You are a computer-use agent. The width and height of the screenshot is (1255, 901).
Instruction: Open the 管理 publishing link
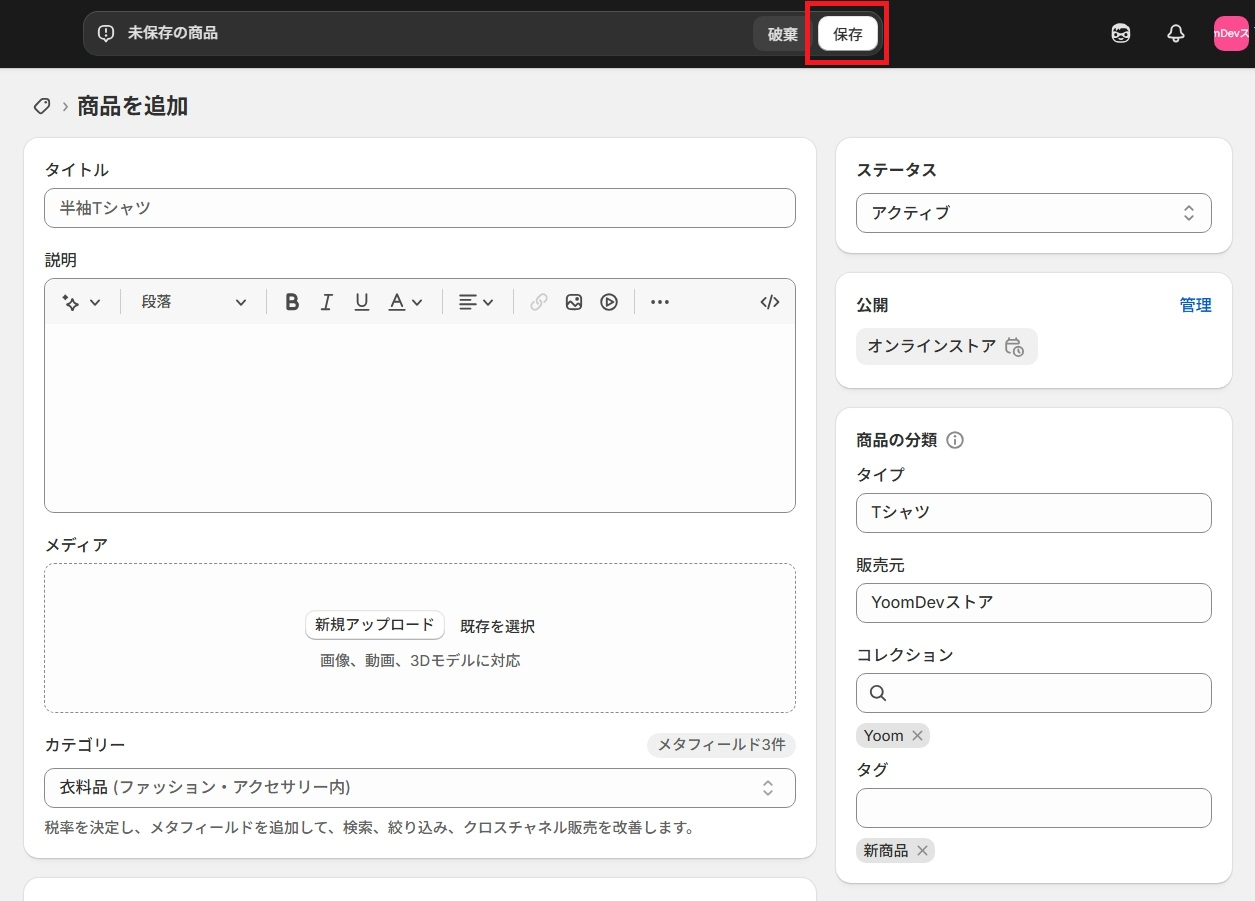tap(1195, 305)
